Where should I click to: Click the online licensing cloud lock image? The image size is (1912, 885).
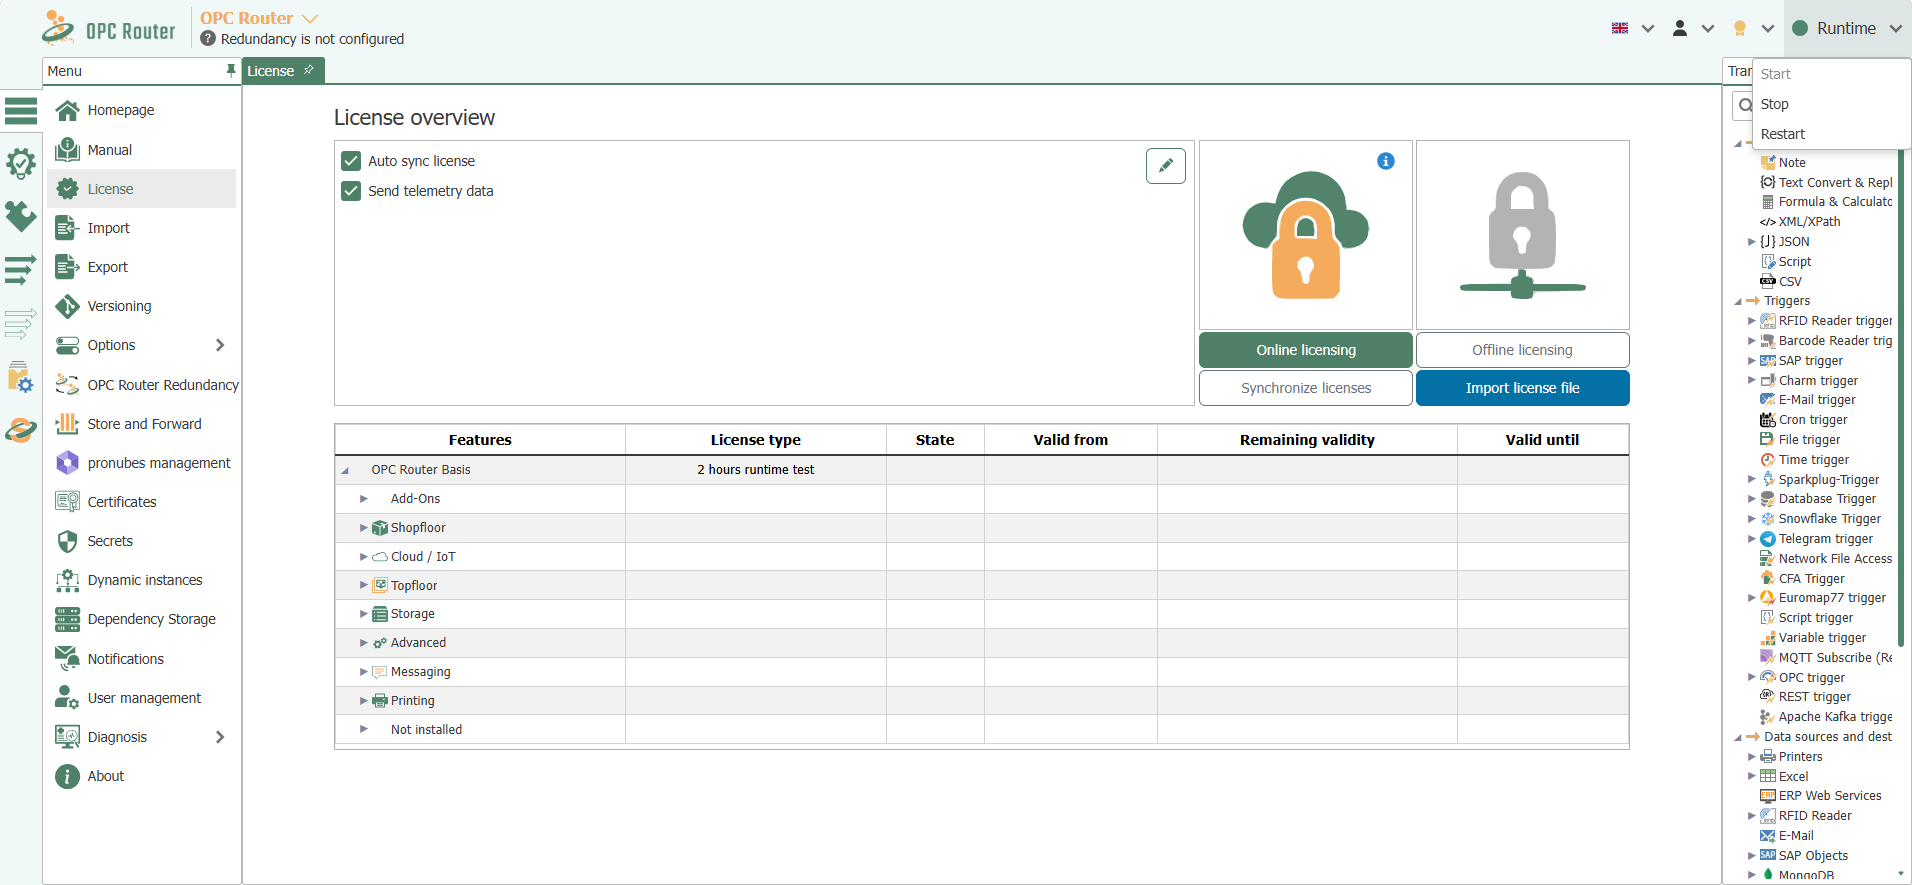pyautogui.click(x=1306, y=235)
